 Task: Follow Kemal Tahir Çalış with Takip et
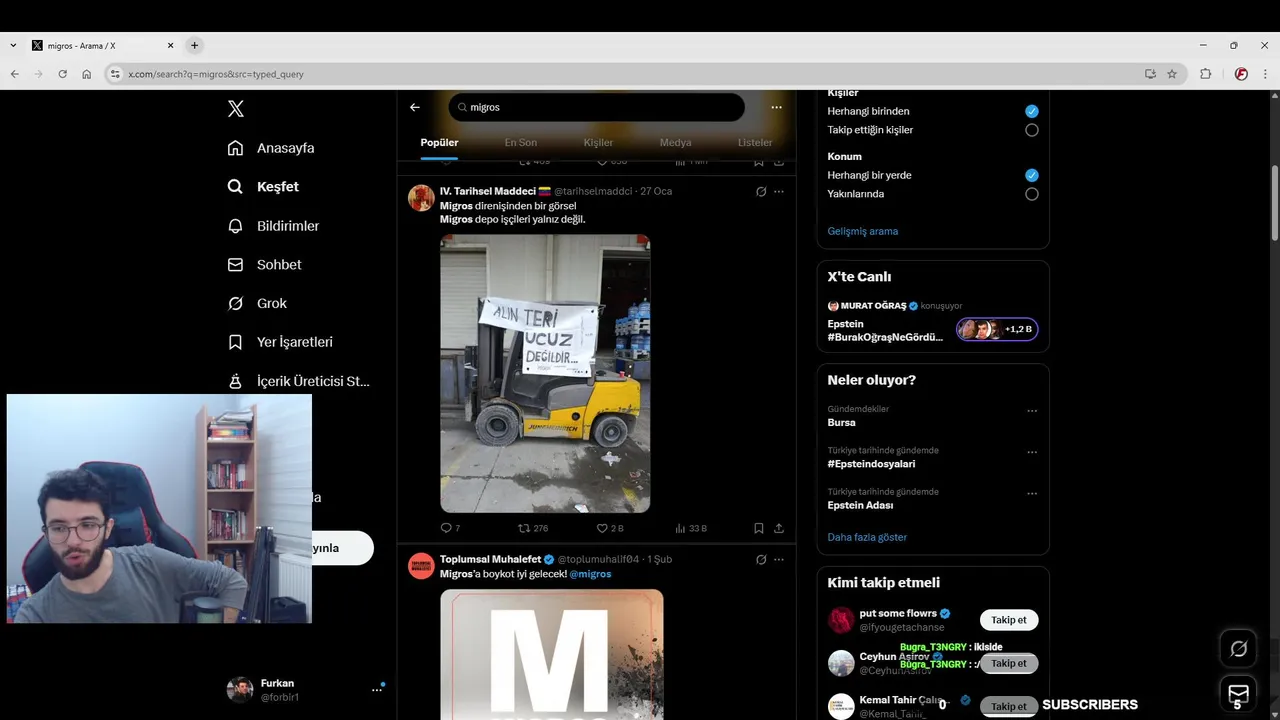tap(1009, 706)
